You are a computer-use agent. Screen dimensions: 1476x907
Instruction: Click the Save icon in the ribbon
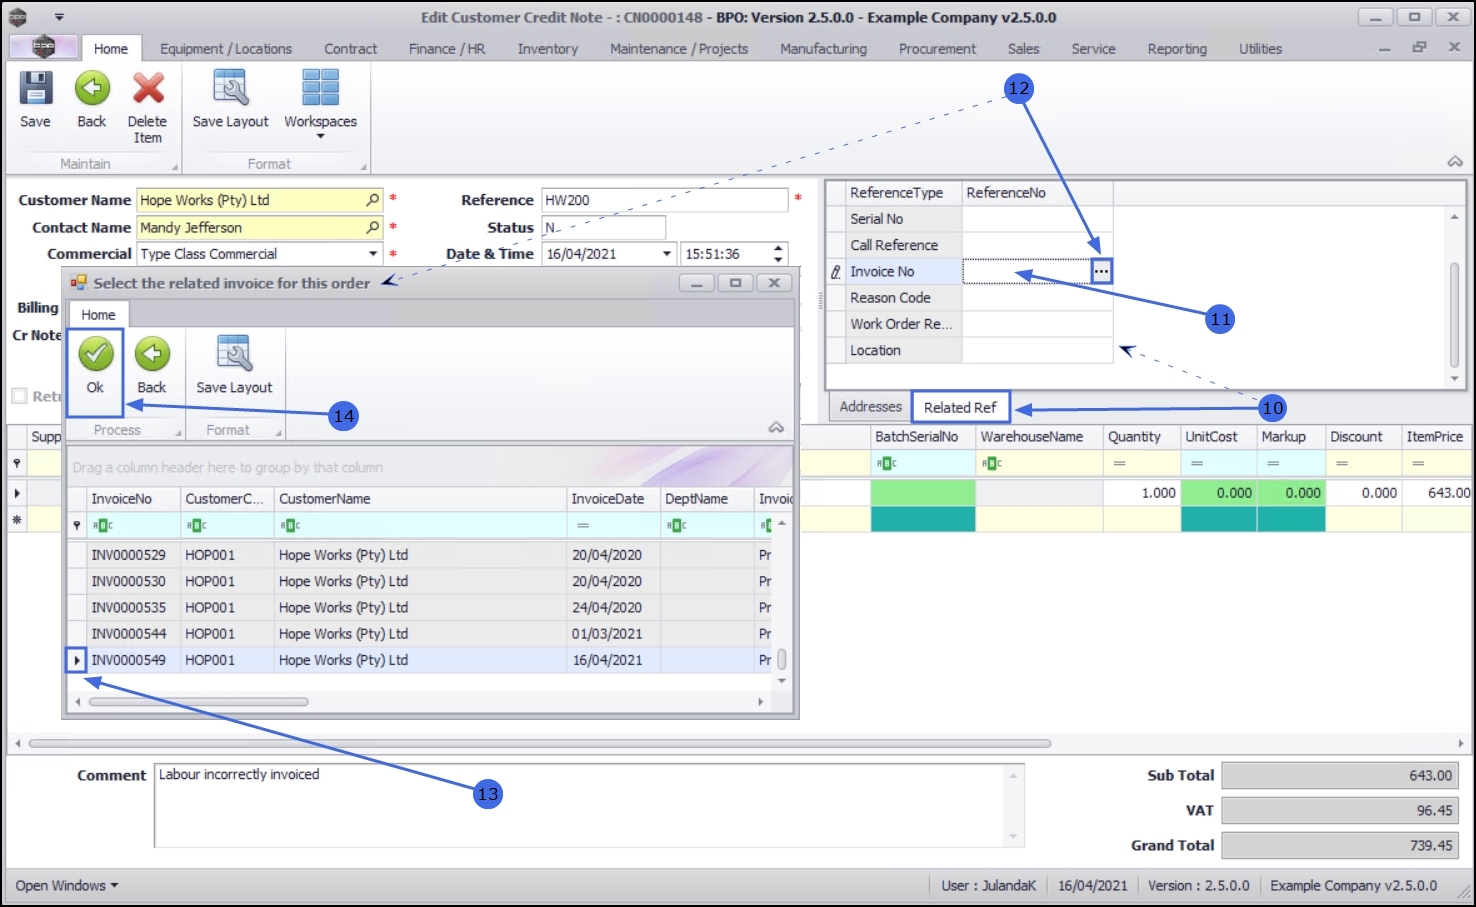35,89
